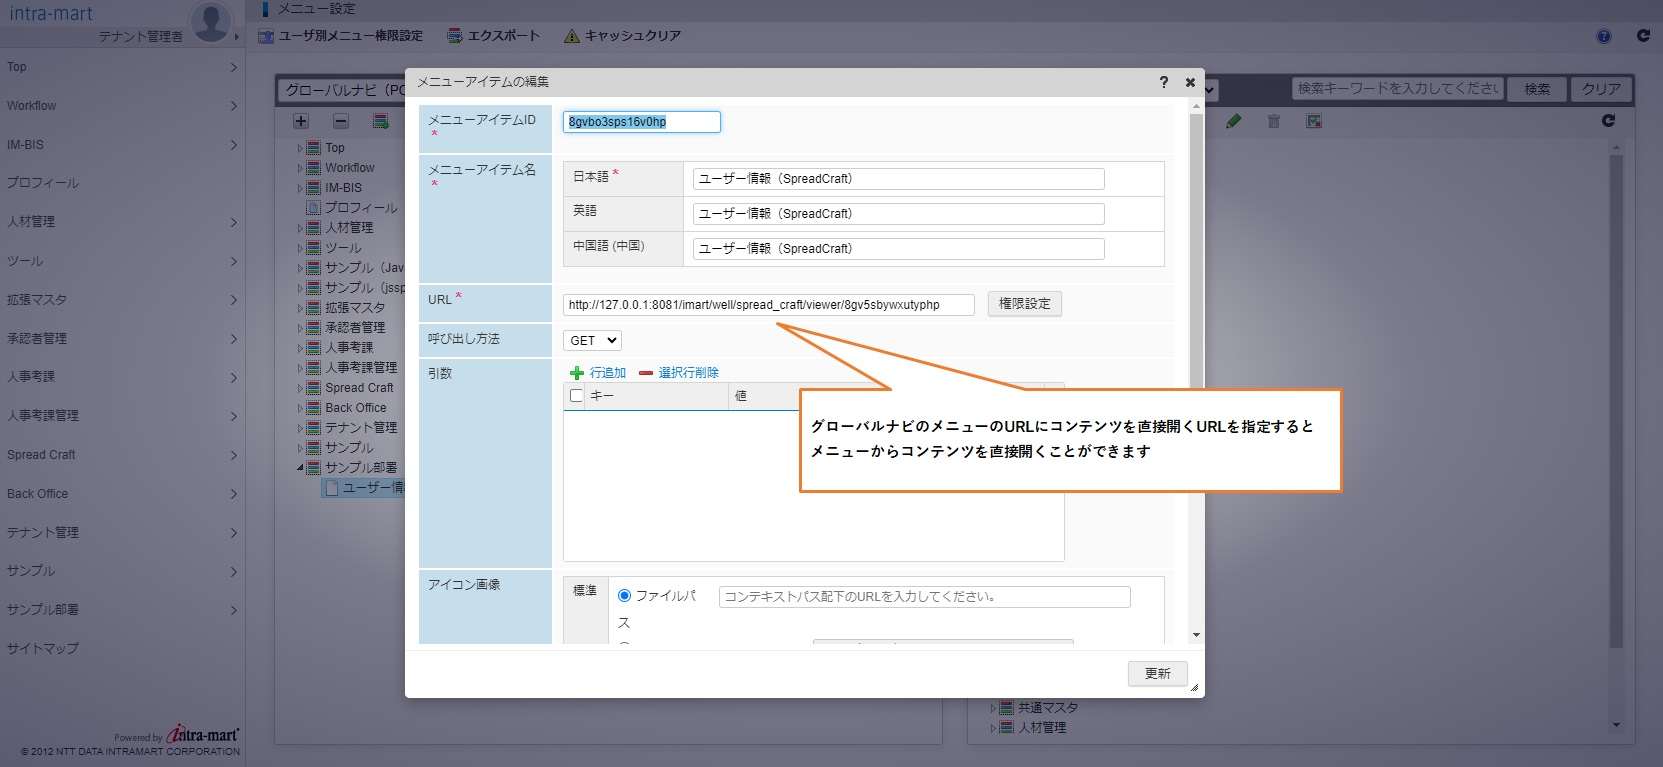Check the キー header checkbox in arguments table

pyautogui.click(x=576, y=396)
